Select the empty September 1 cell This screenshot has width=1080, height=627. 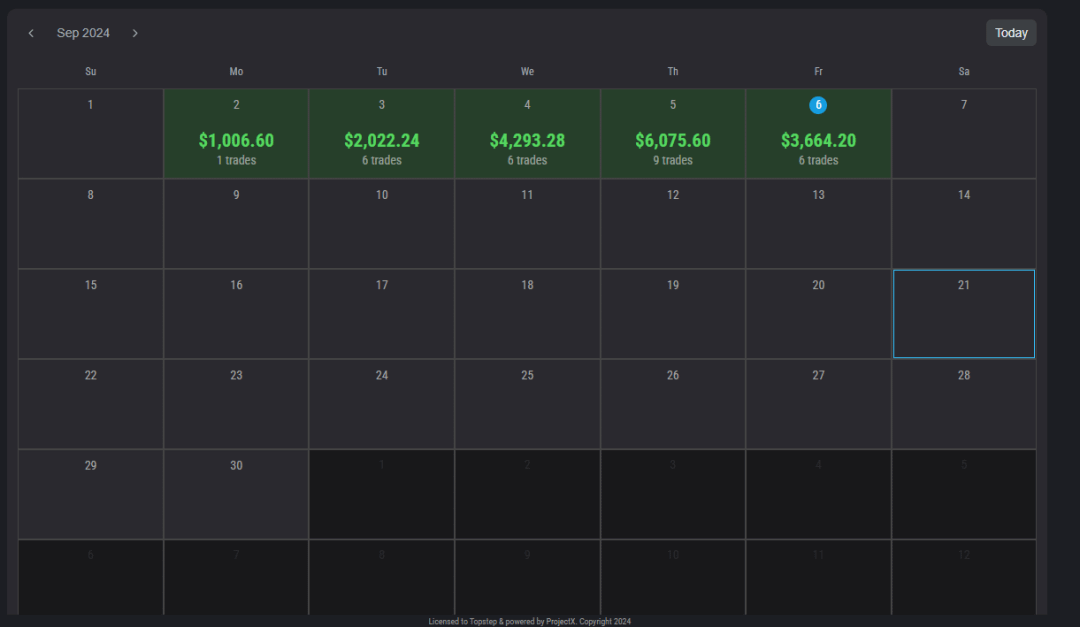pyautogui.click(x=90, y=133)
